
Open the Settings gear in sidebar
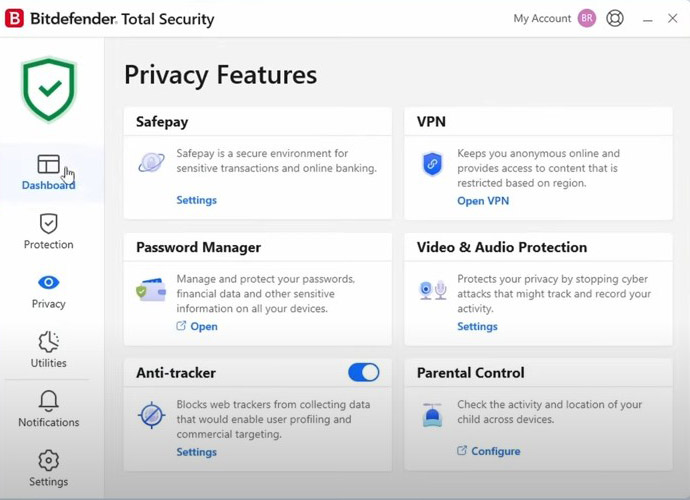point(48,461)
